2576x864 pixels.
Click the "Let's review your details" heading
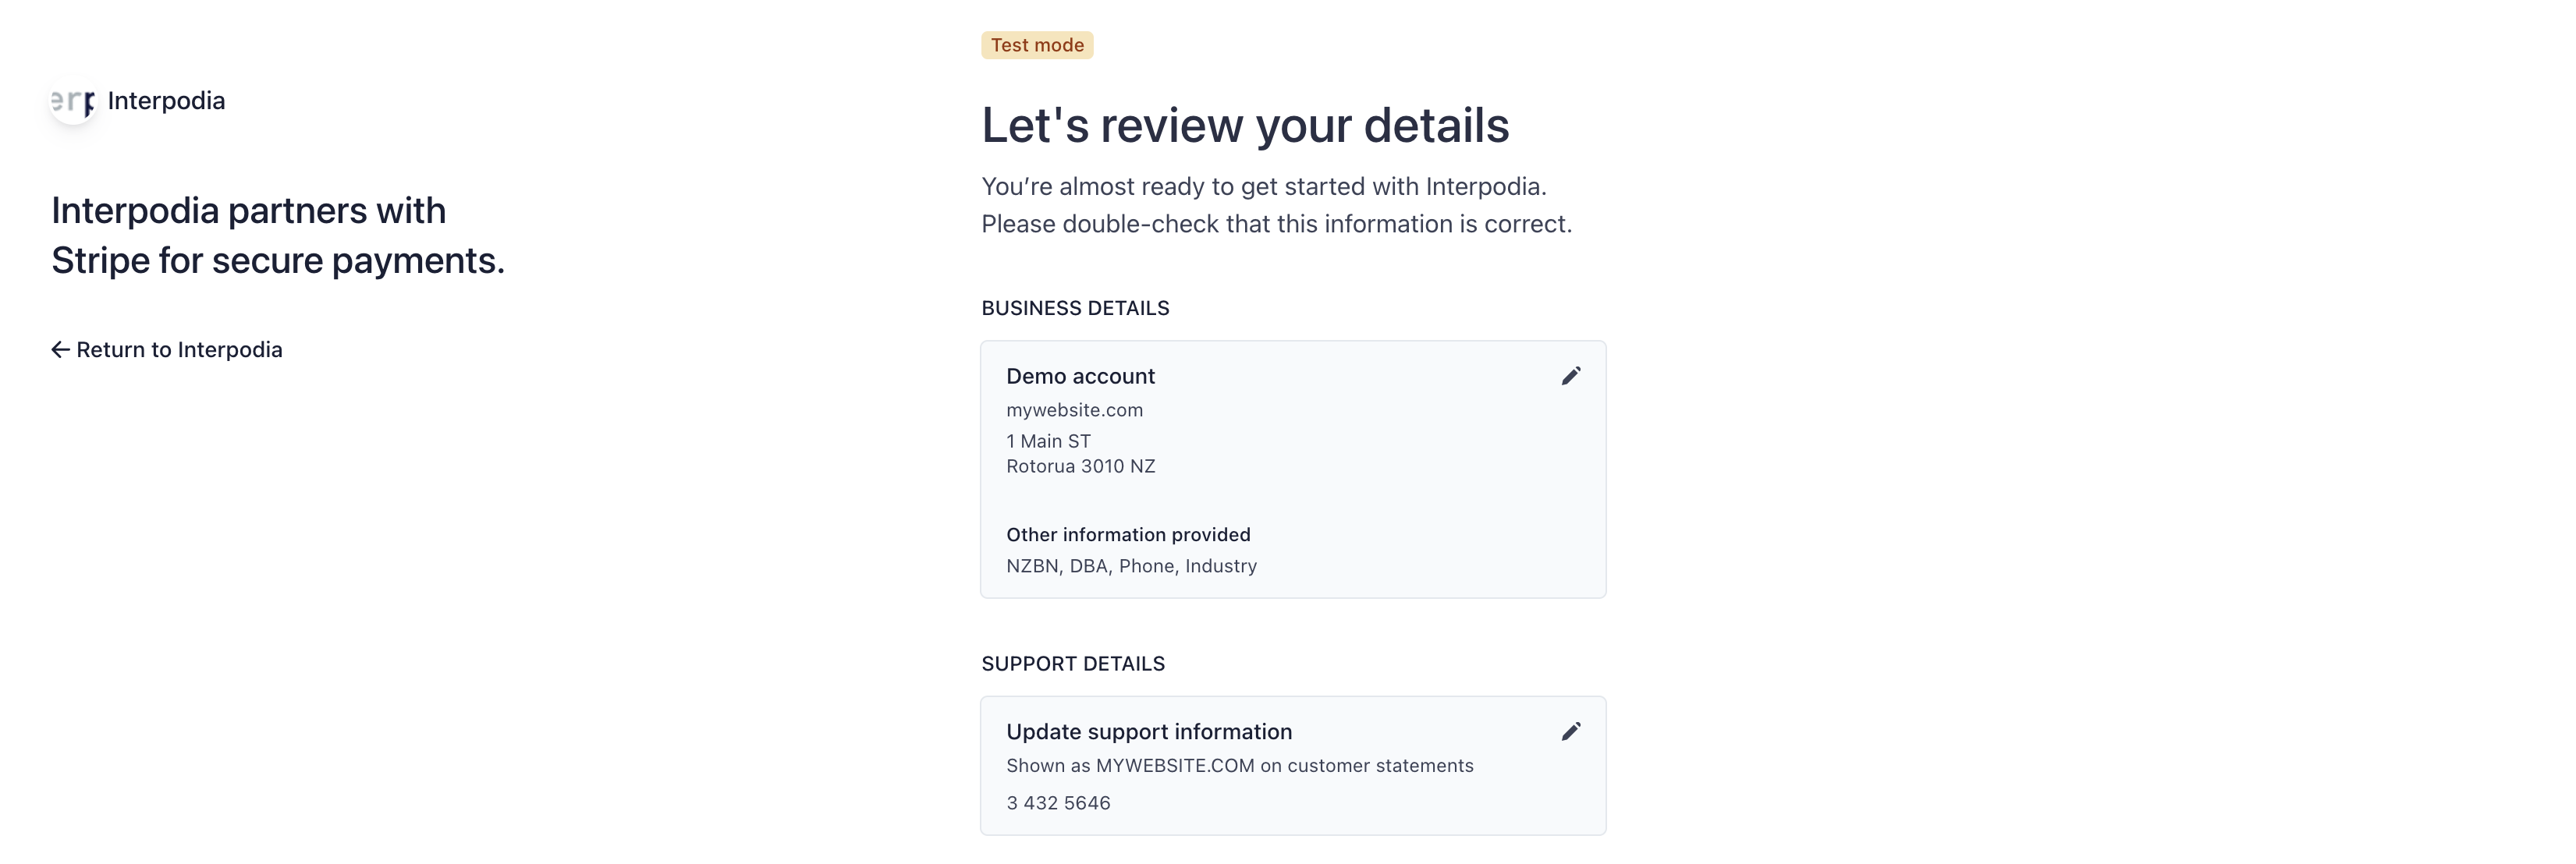coord(1244,126)
